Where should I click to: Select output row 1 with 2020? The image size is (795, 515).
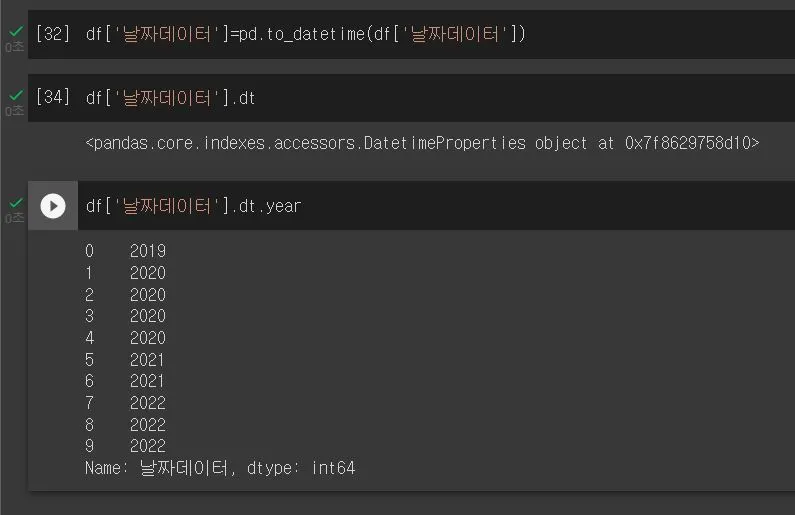(x=125, y=273)
